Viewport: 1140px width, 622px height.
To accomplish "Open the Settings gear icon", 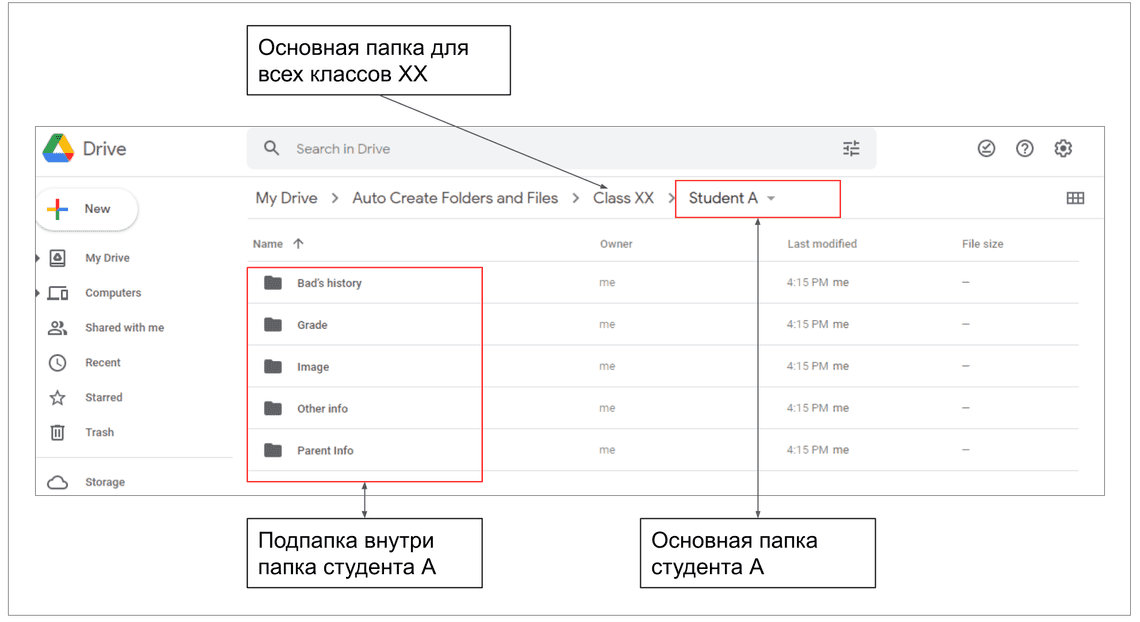I will 1063,149.
